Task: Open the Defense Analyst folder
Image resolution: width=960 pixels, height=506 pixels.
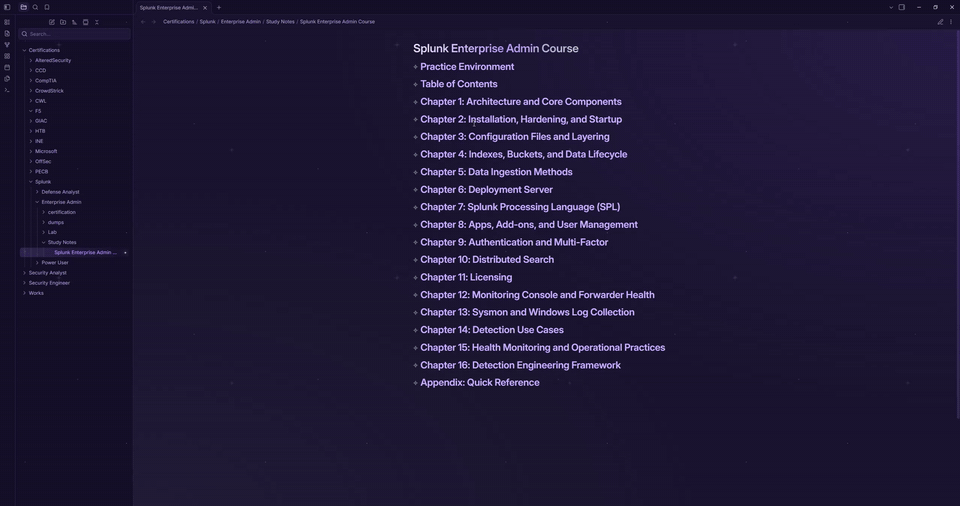Action: coord(60,192)
